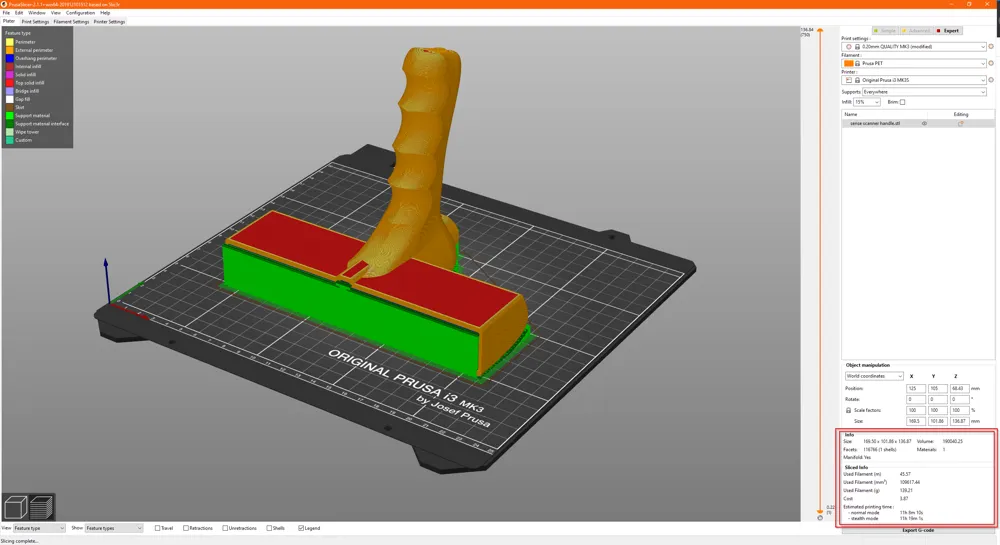The width and height of the screenshot is (1000, 545).
Task: Click the Export G-code button
Action: coord(918,530)
